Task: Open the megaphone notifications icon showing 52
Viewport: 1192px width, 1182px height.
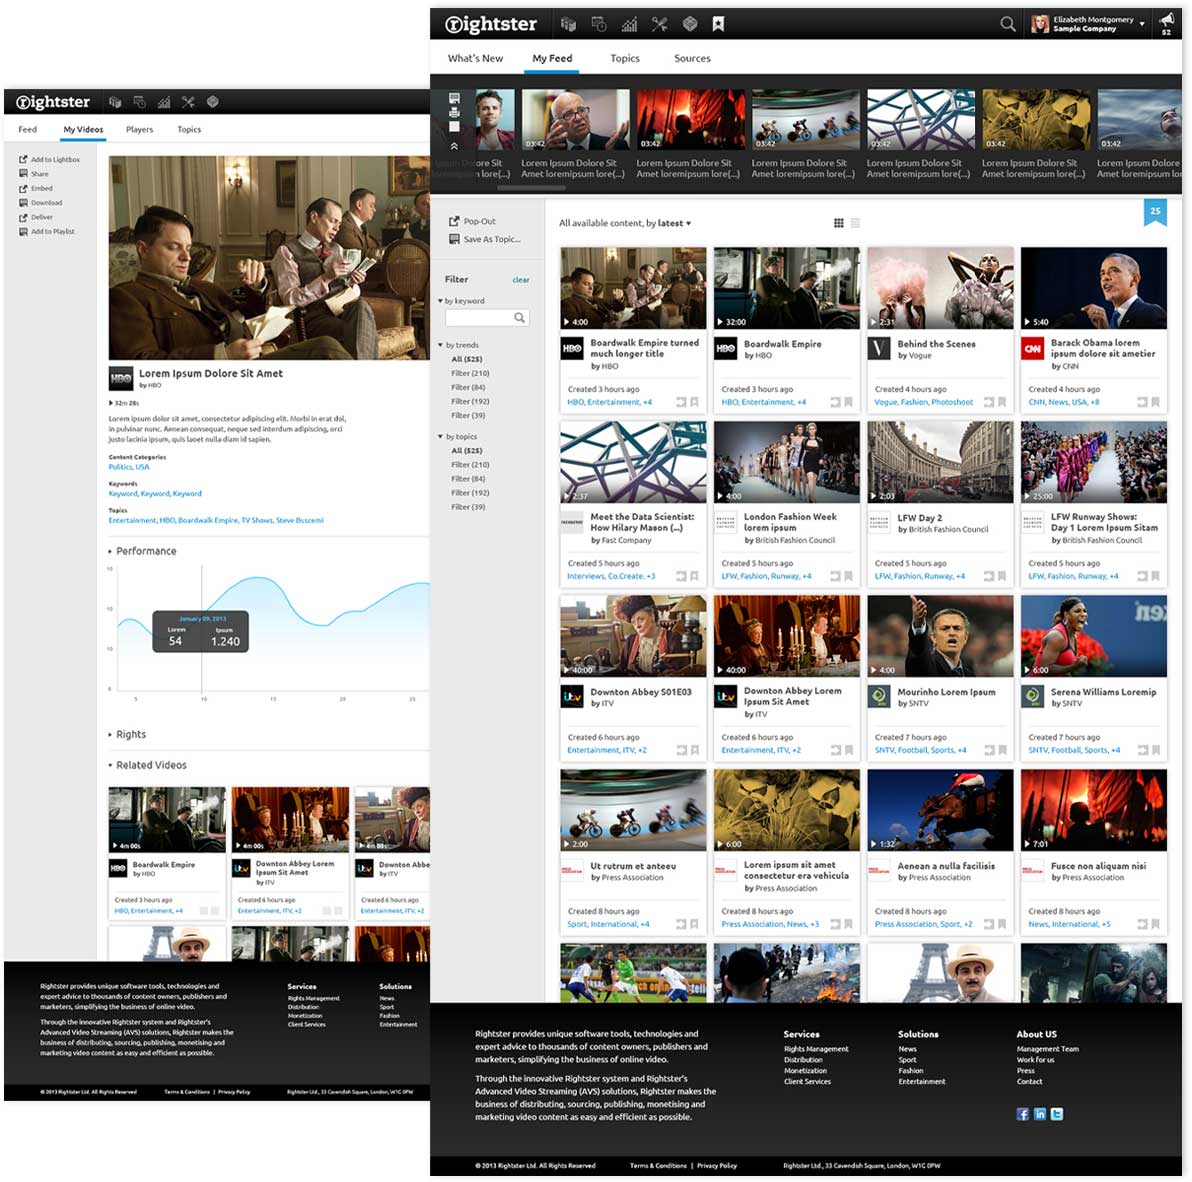Action: pos(1166,24)
